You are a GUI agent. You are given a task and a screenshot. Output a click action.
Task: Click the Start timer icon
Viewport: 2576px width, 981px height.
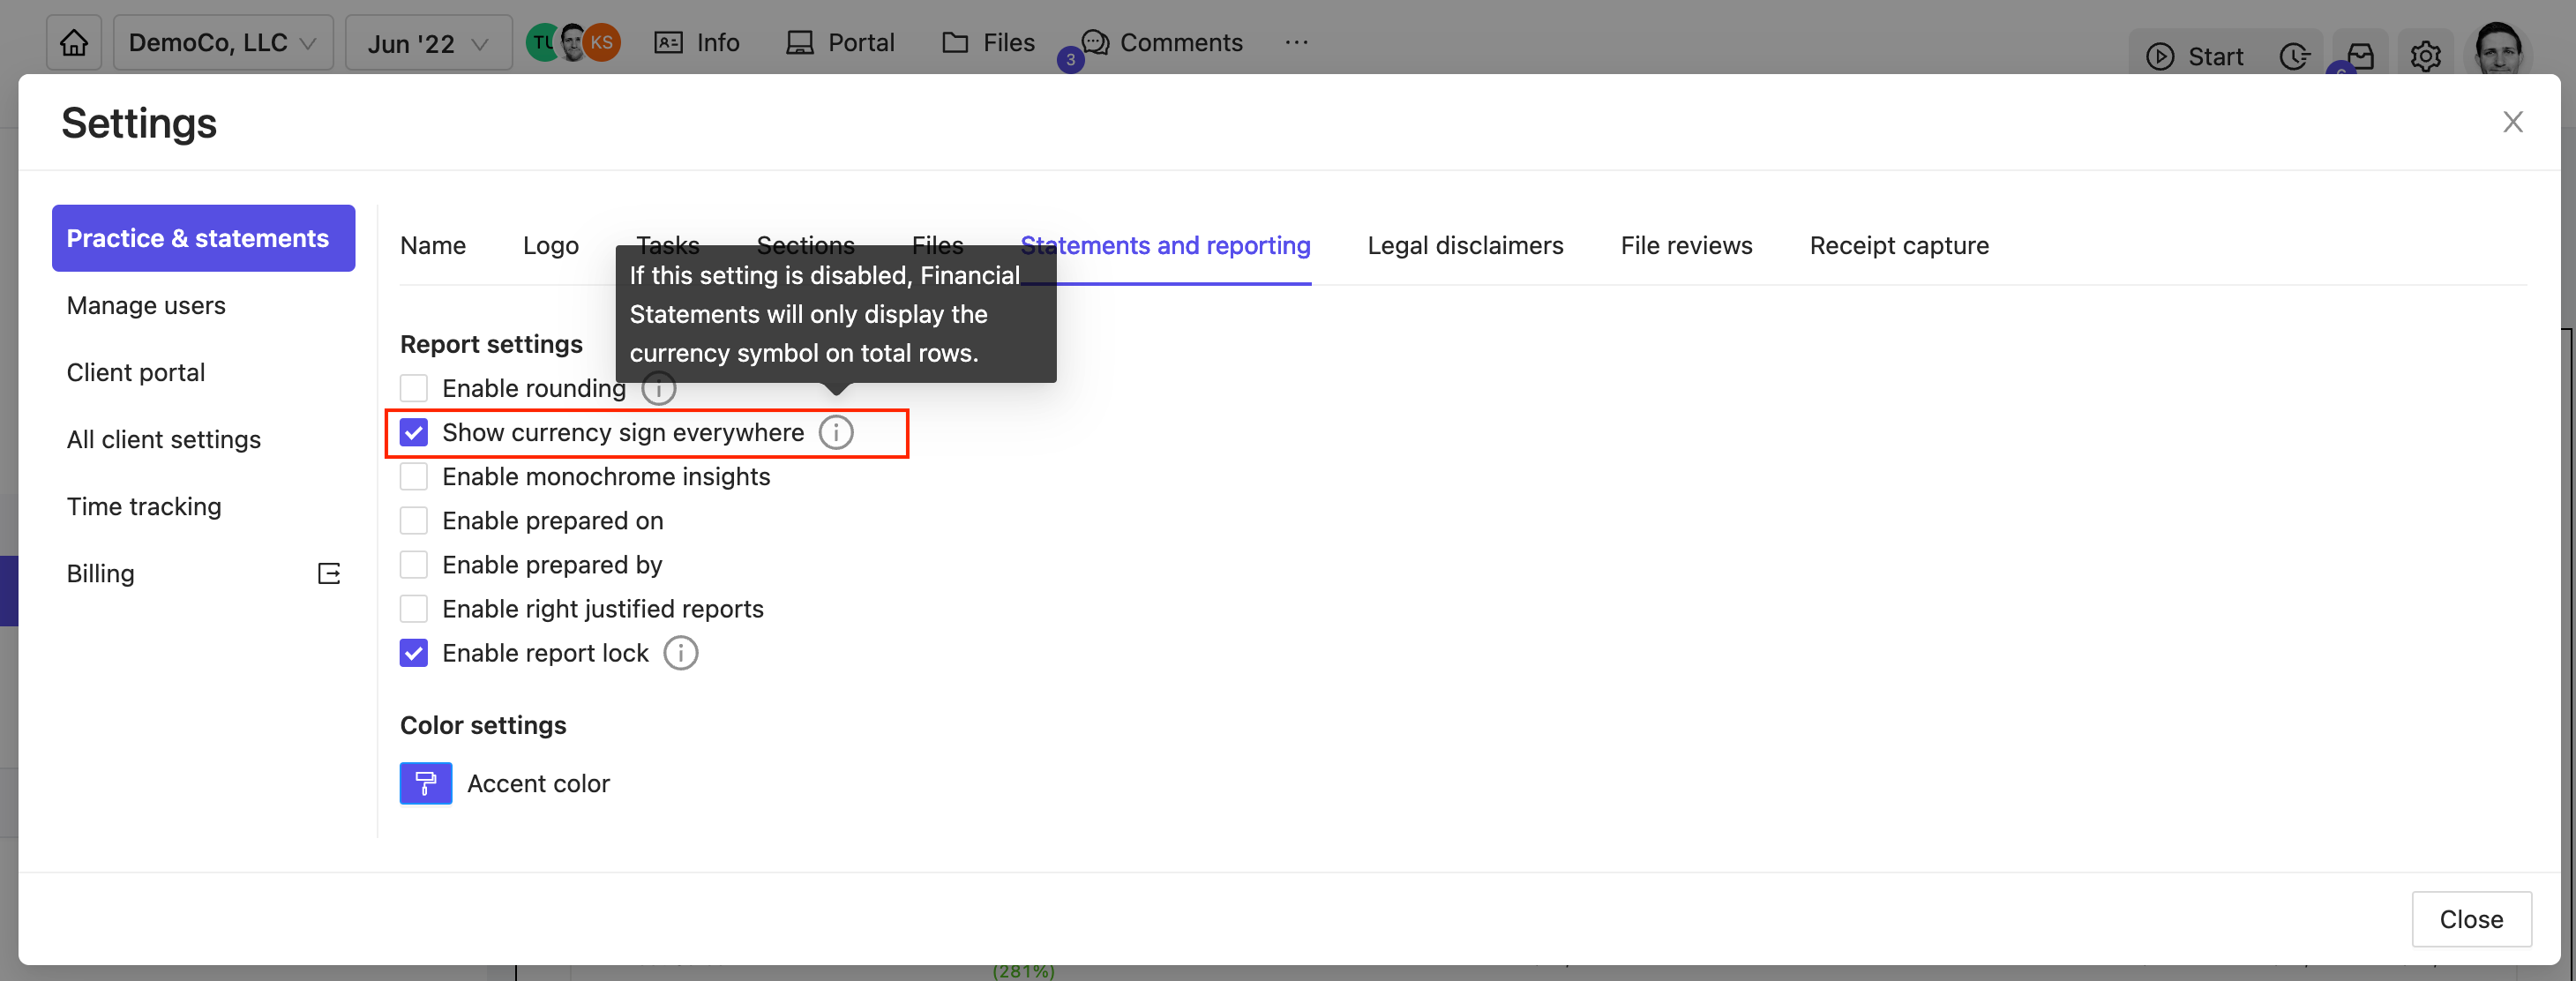2161,56
